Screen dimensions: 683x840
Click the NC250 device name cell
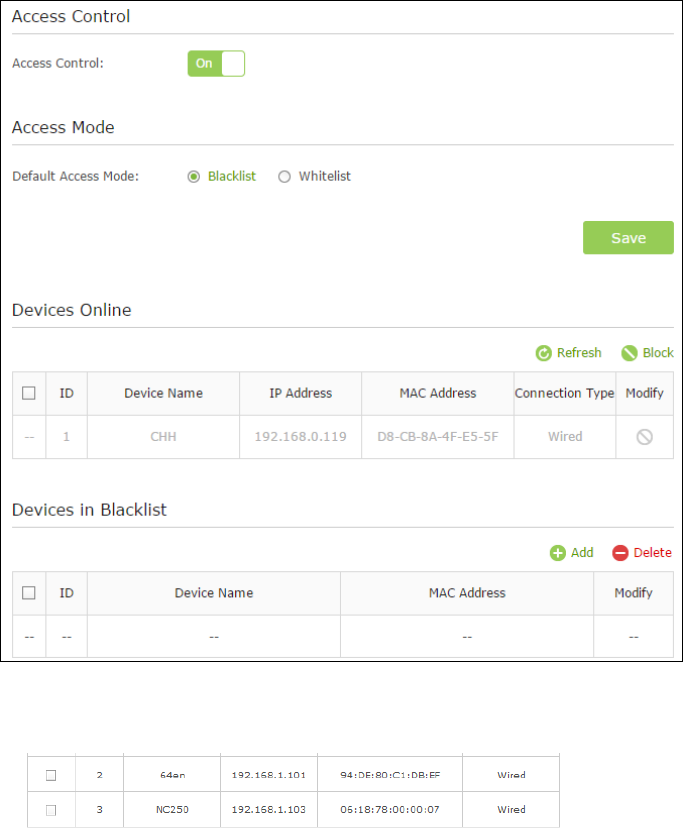(x=172, y=809)
